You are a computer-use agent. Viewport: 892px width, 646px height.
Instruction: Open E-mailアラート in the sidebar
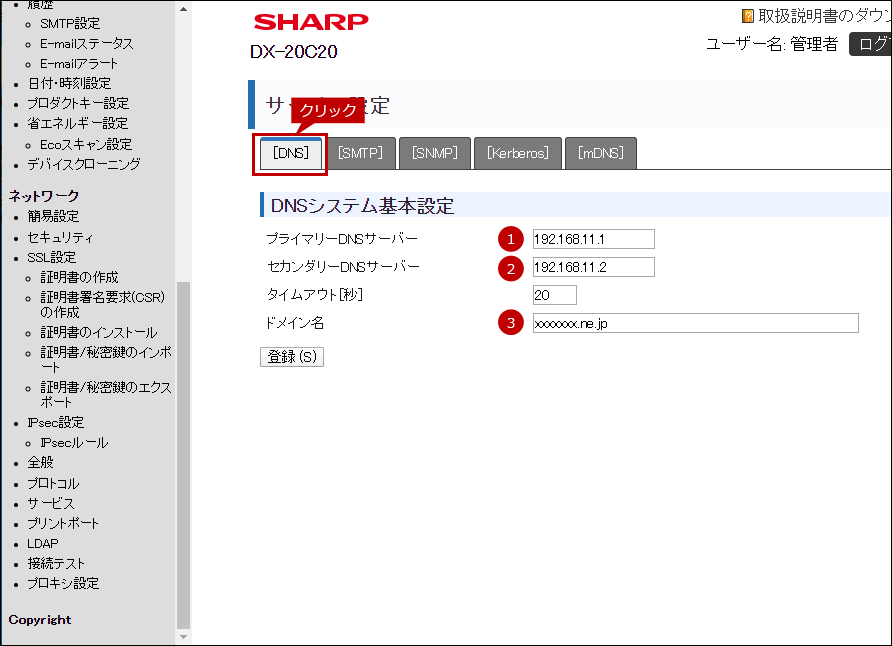79,64
